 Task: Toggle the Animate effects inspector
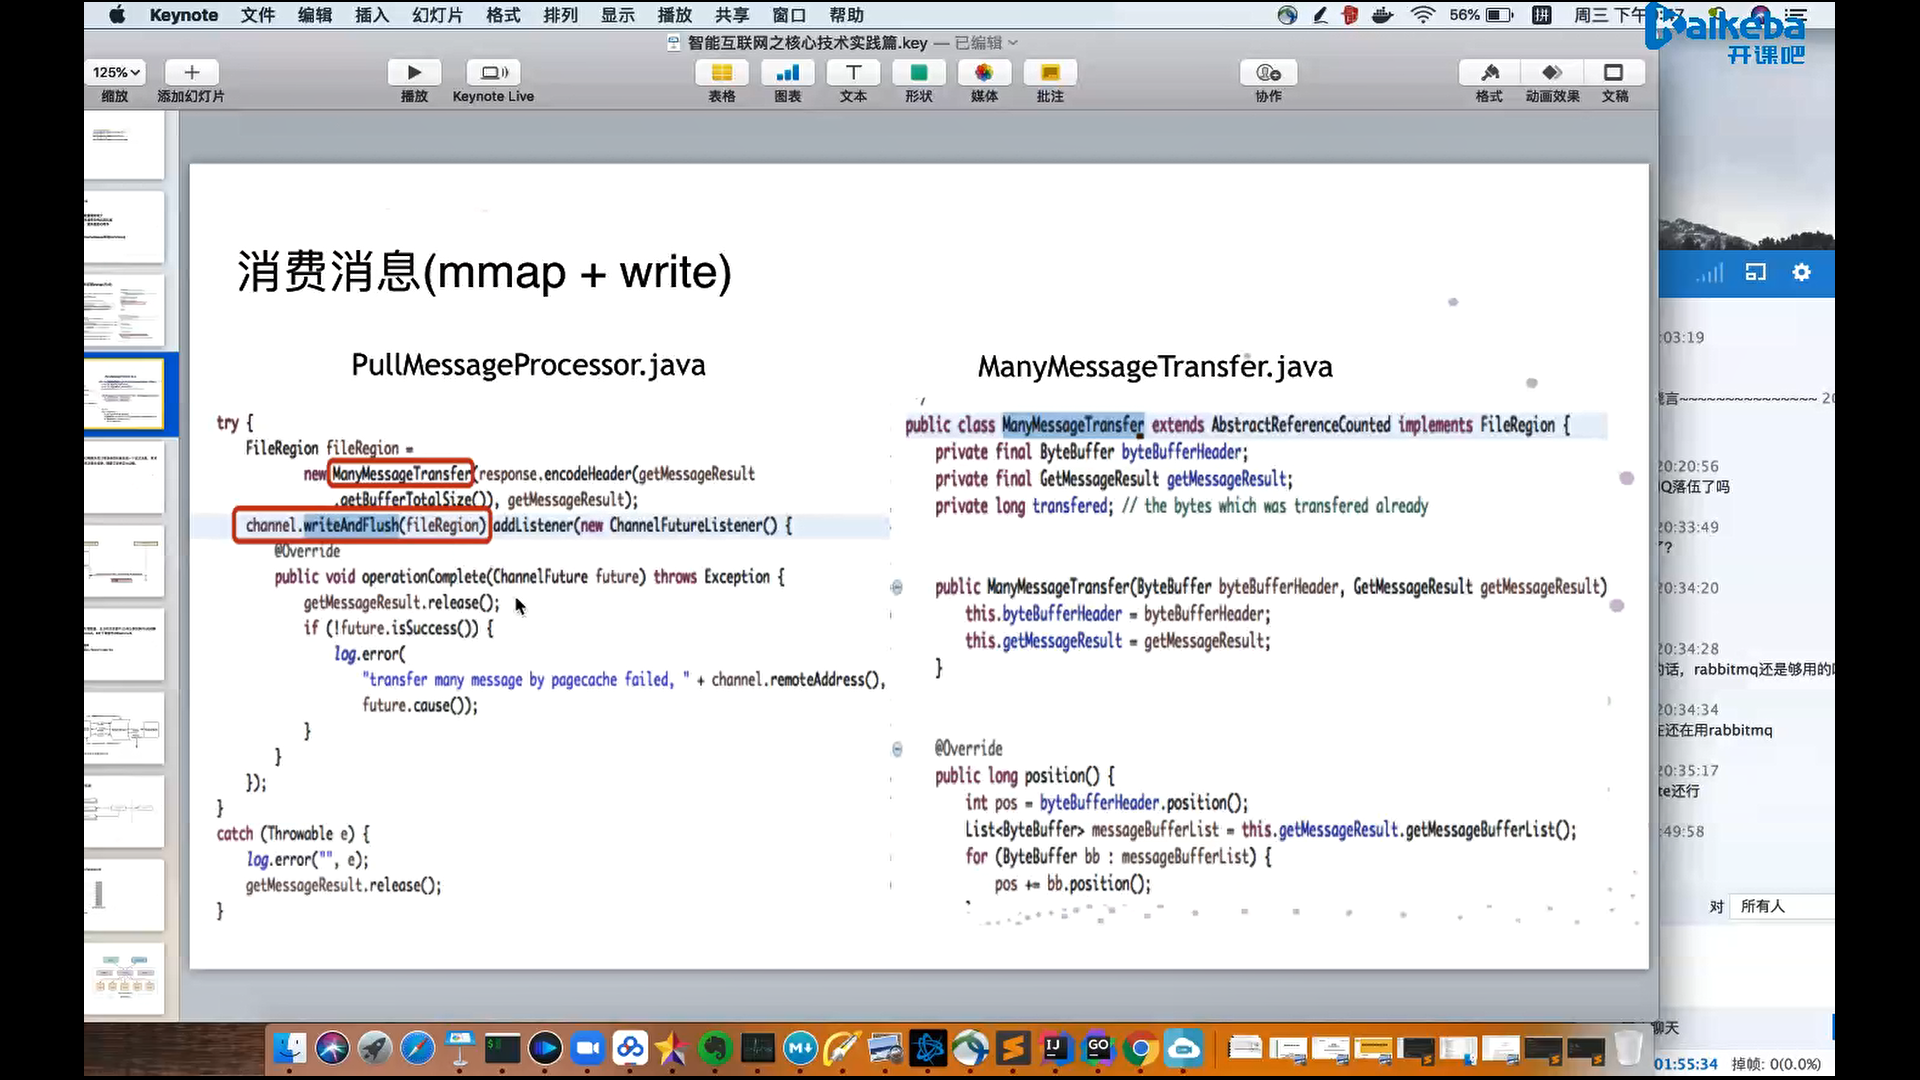click(x=1552, y=73)
